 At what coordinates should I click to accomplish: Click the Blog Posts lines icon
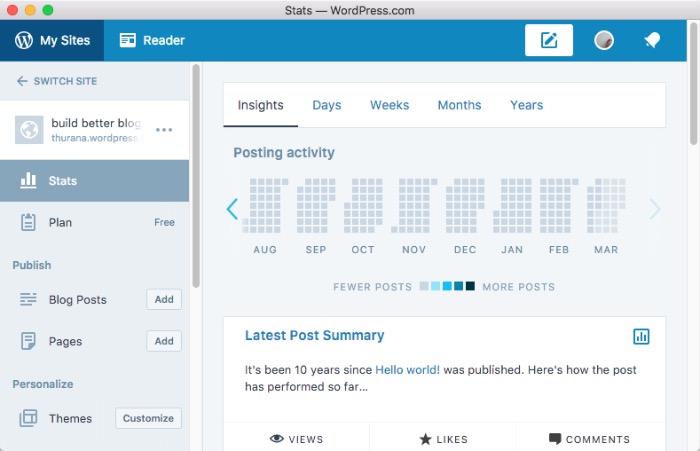(x=28, y=299)
